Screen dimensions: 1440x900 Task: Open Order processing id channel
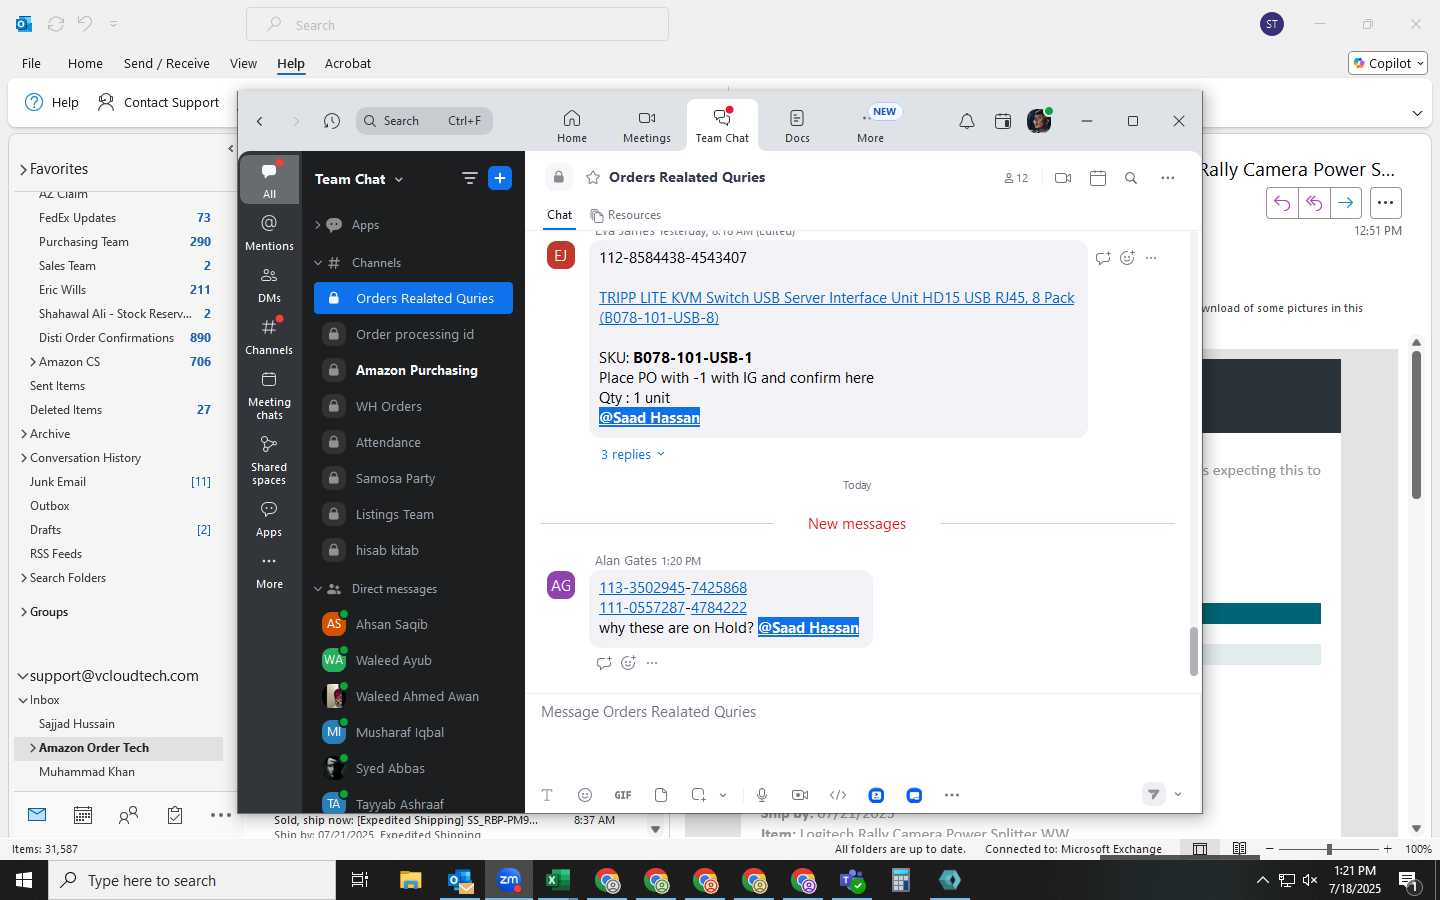pos(413,334)
